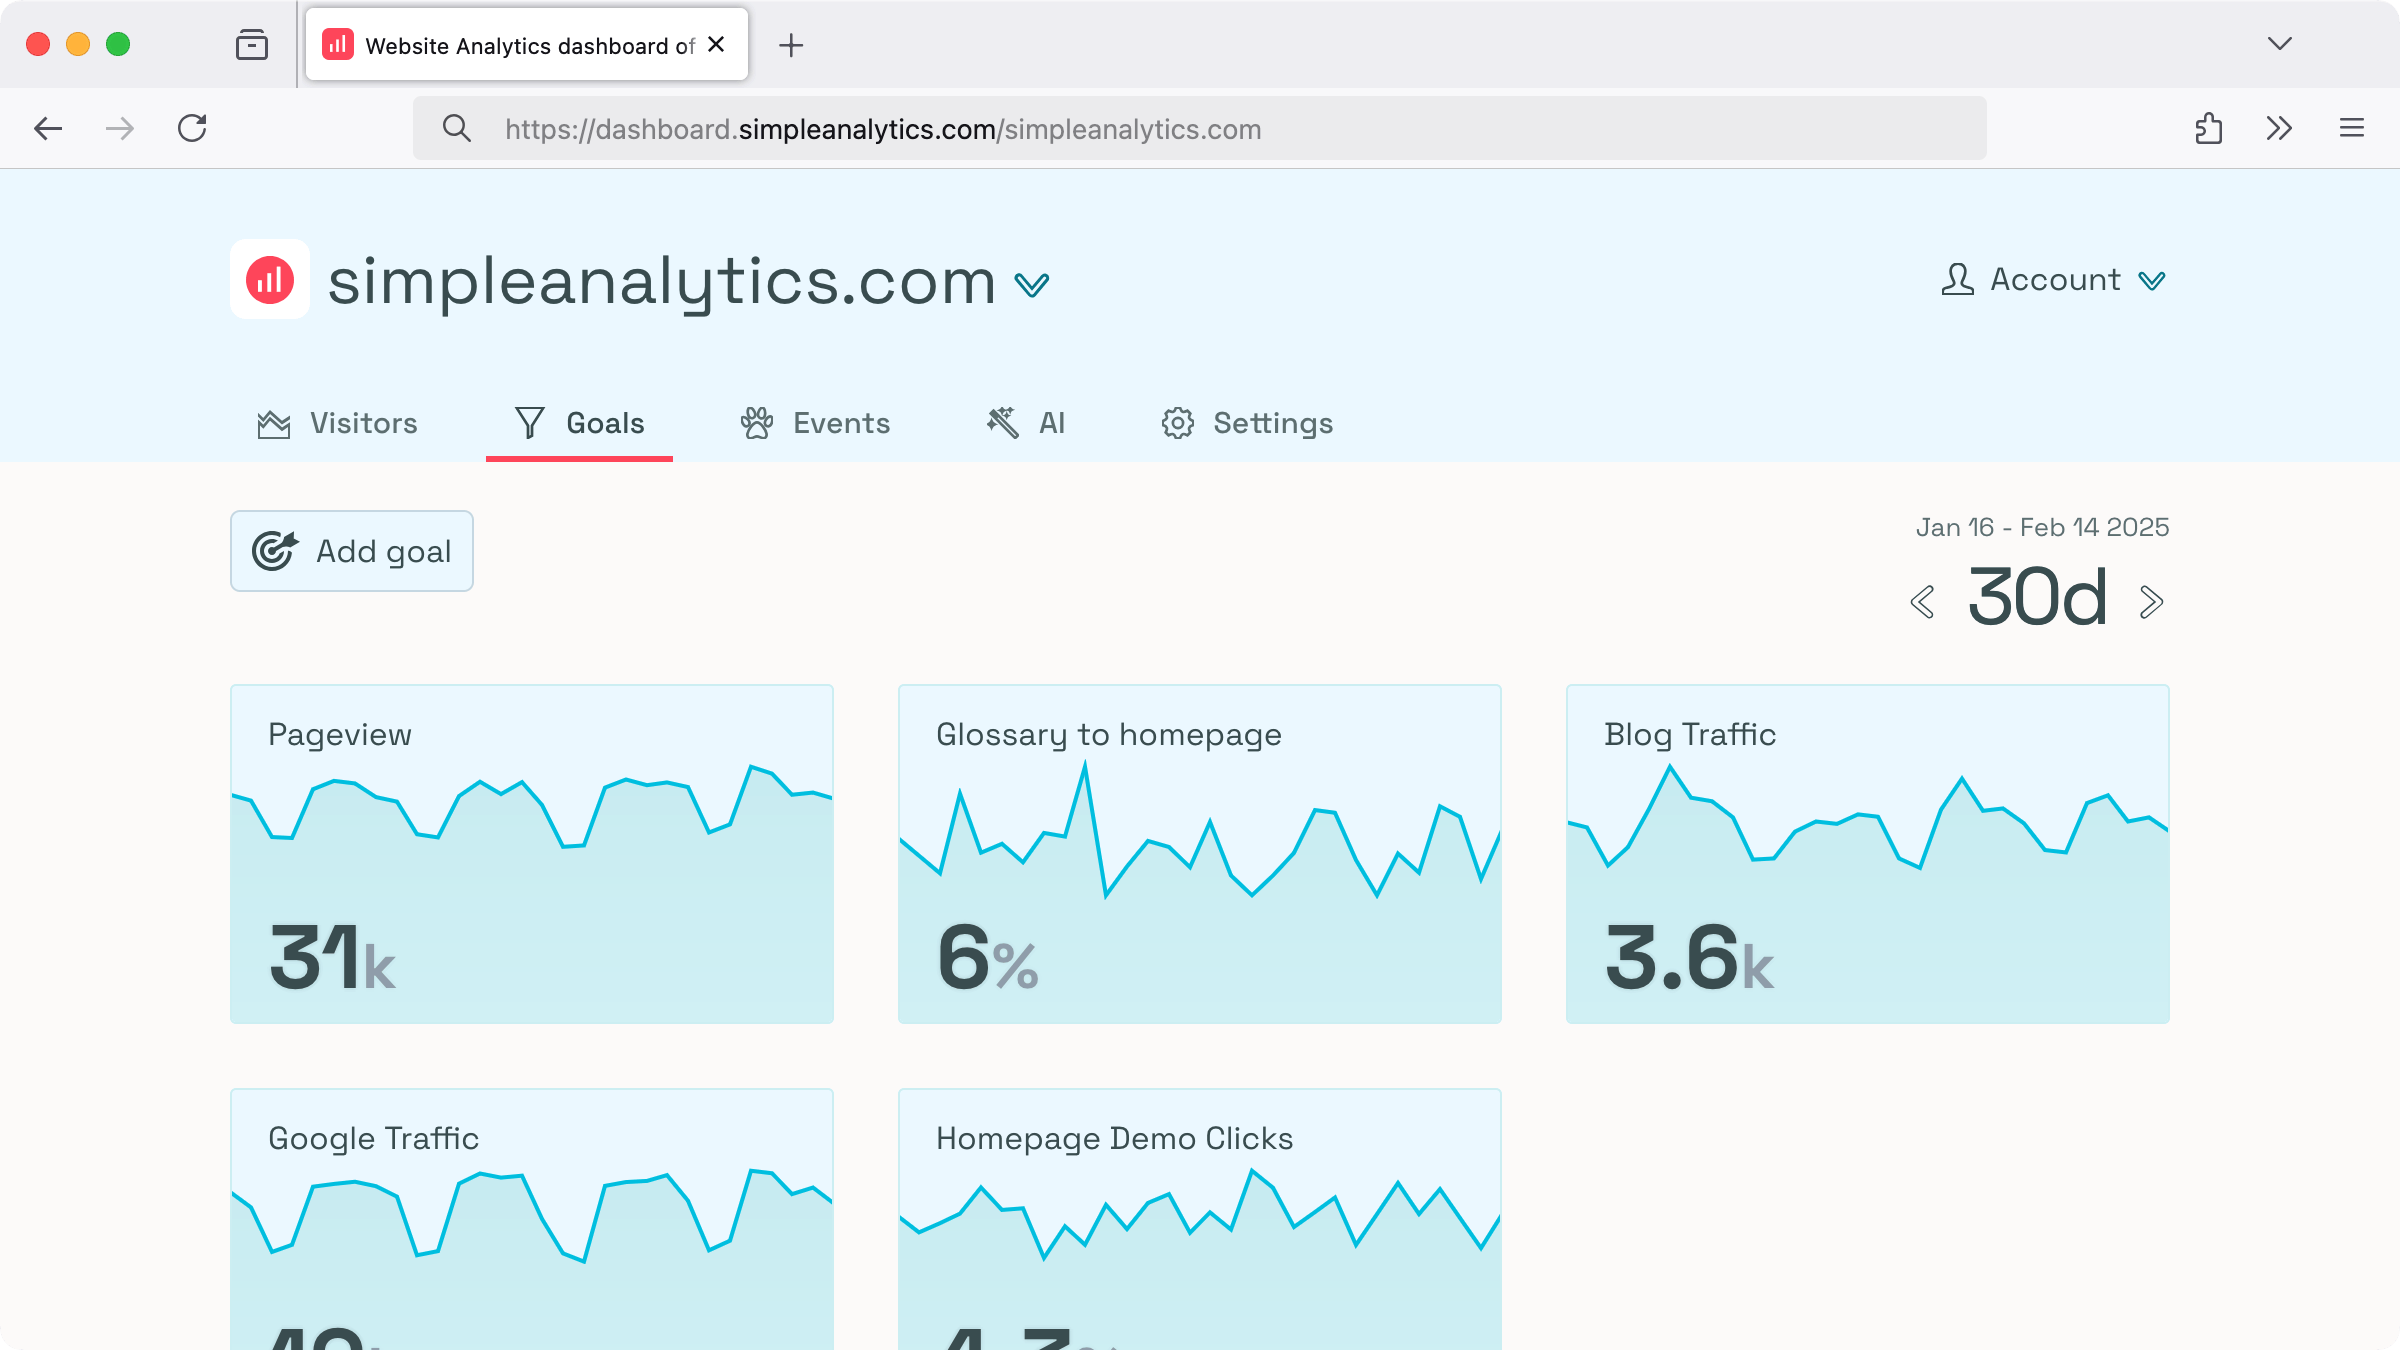Click the simpleanalytics.com site title
The width and height of the screenshot is (2400, 1350).
click(x=662, y=282)
